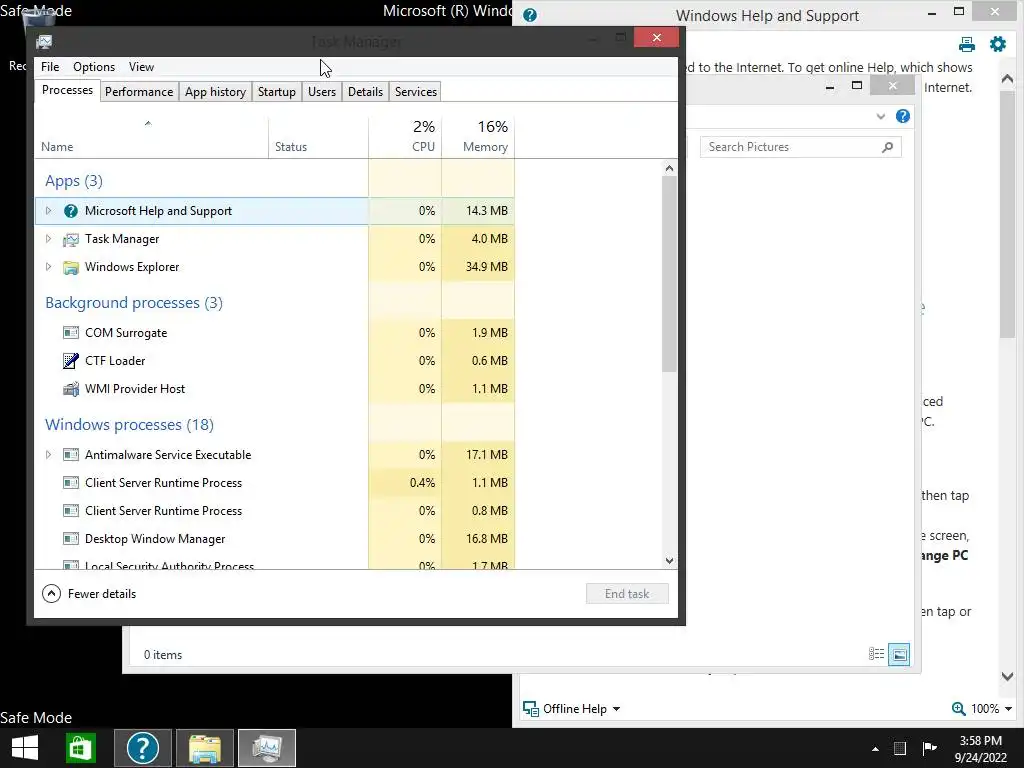Switch to the Startup tab

(x=277, y=91)
